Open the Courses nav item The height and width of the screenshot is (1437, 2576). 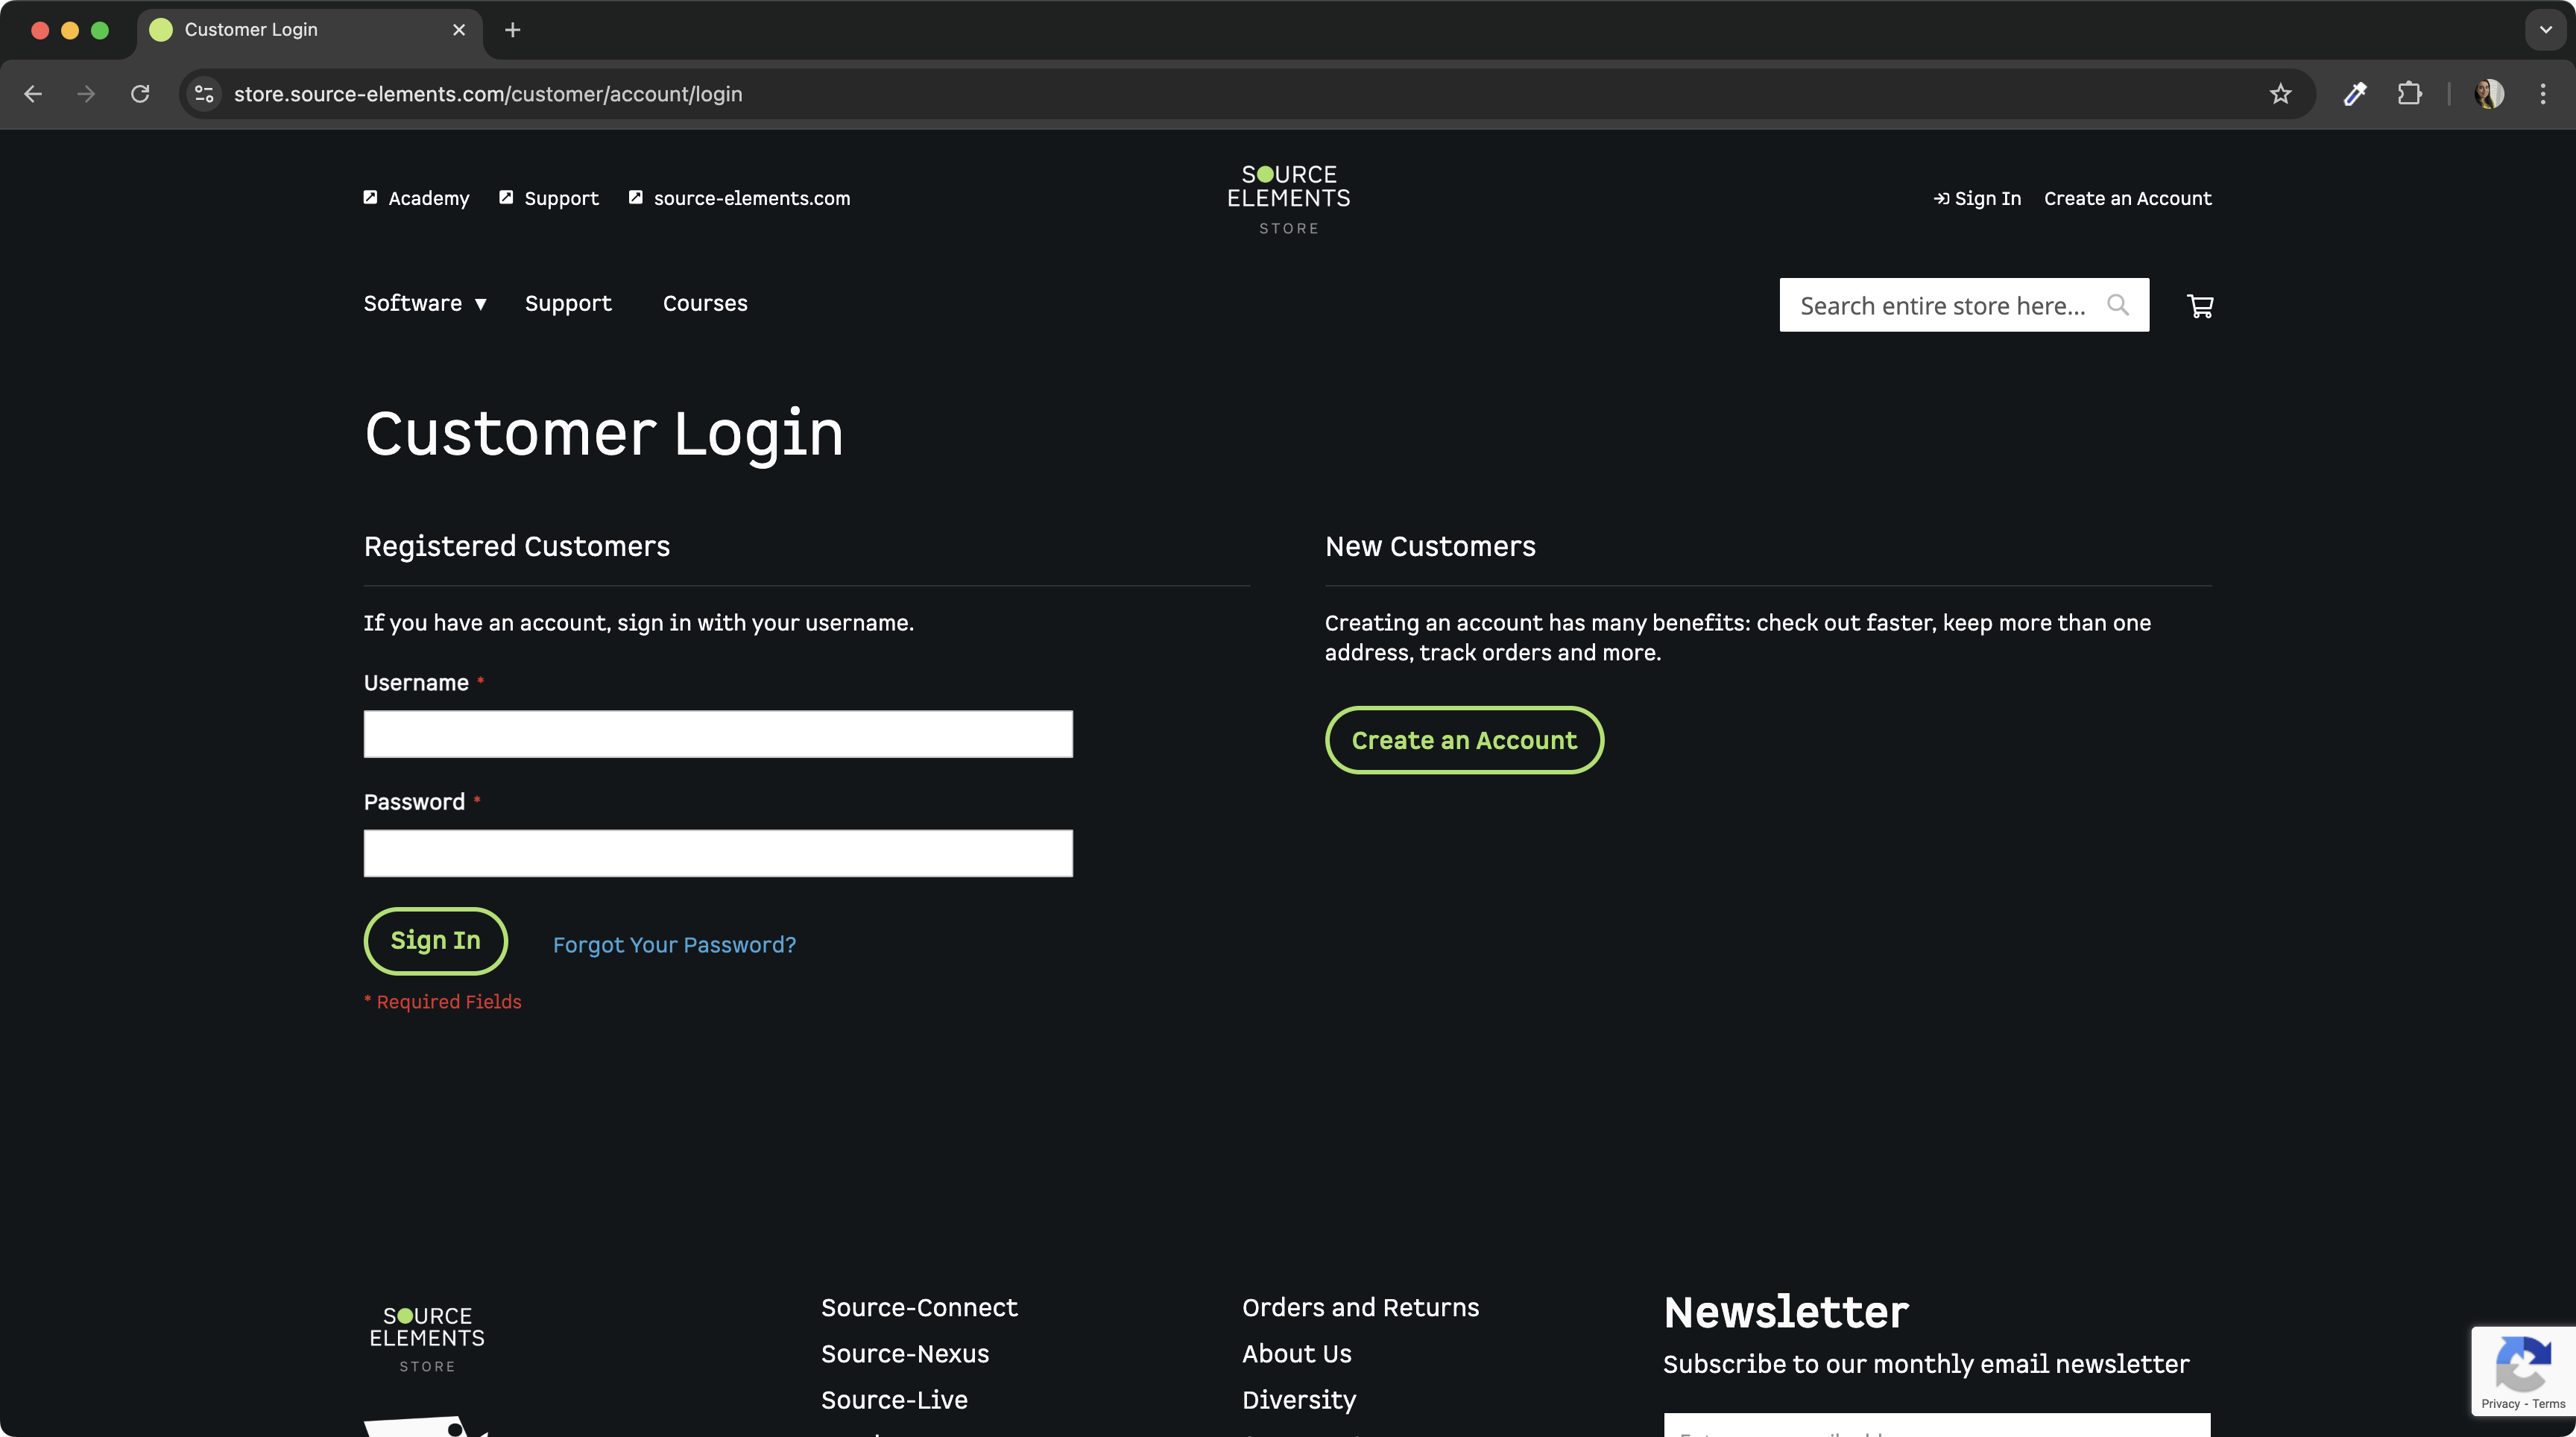(705, 304)
